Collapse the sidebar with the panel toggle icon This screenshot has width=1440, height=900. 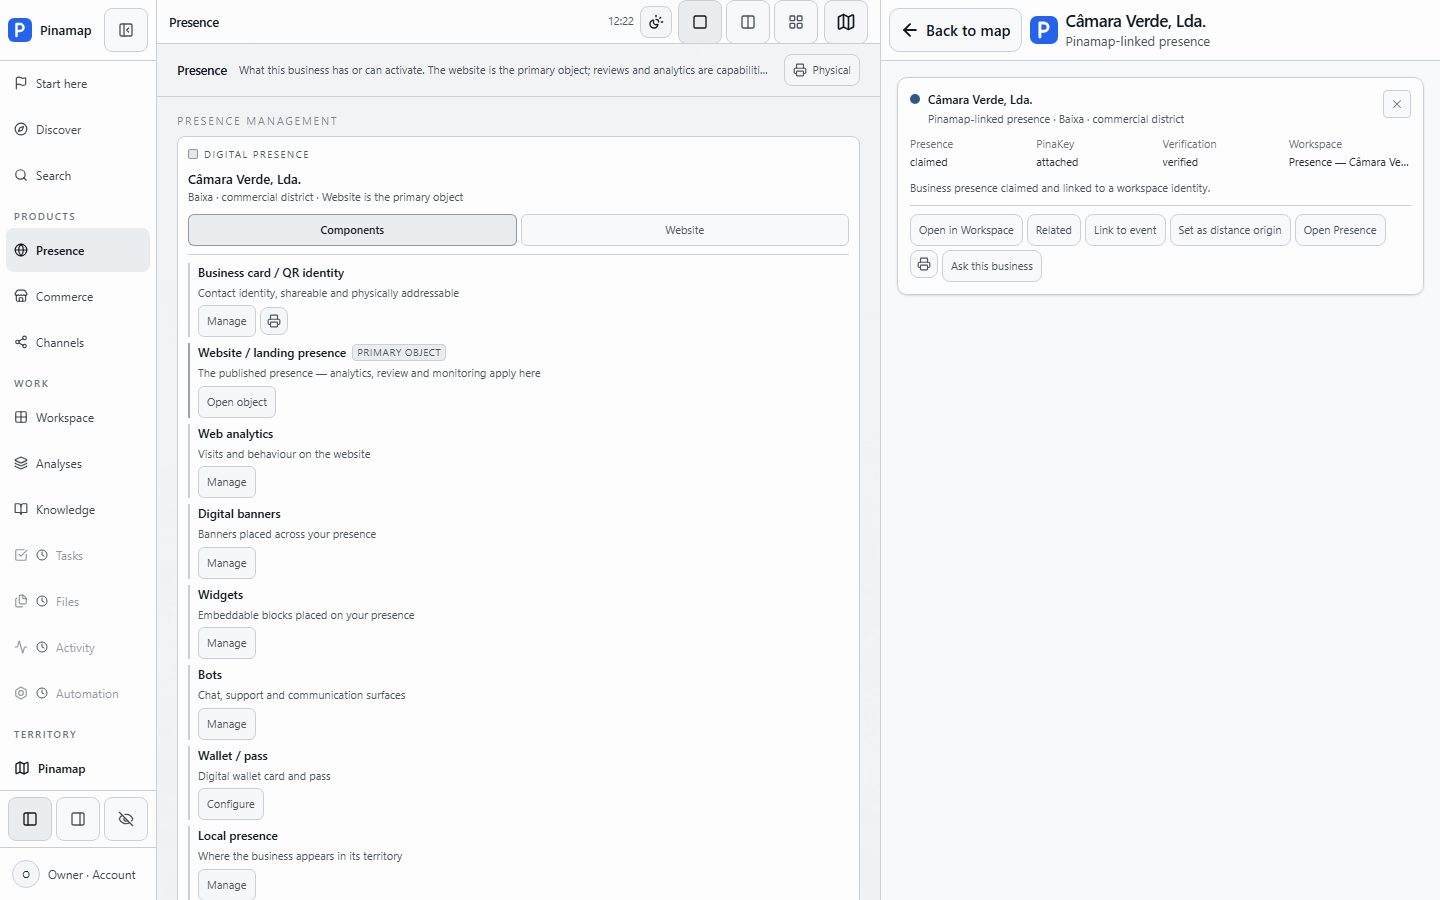[126, 30]
